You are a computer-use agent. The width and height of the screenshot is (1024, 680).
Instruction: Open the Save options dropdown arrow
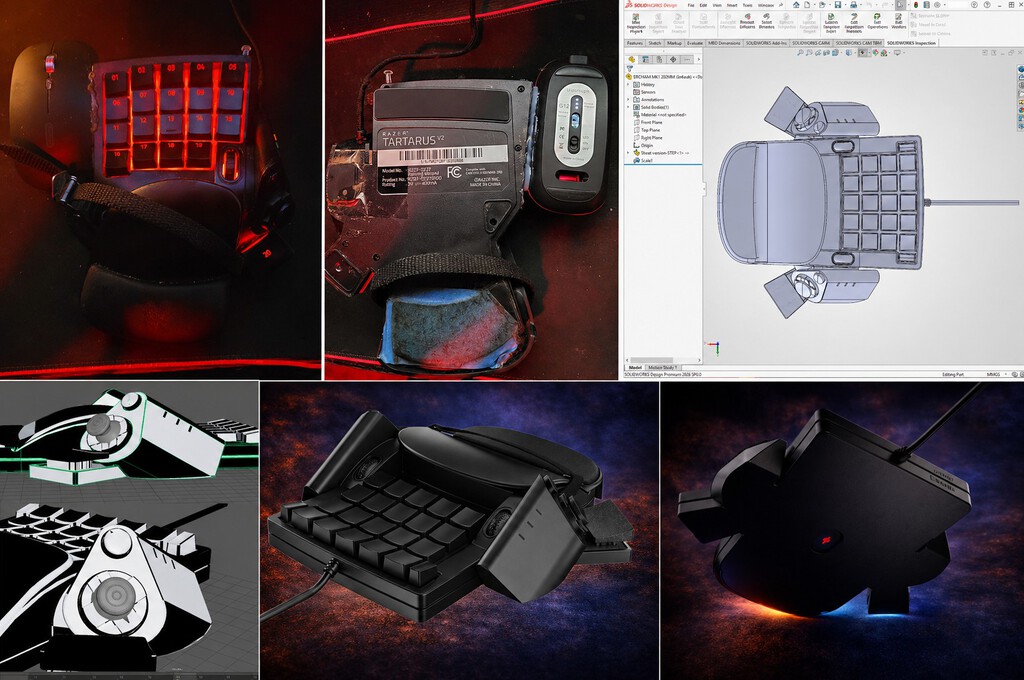coord(845,5)
